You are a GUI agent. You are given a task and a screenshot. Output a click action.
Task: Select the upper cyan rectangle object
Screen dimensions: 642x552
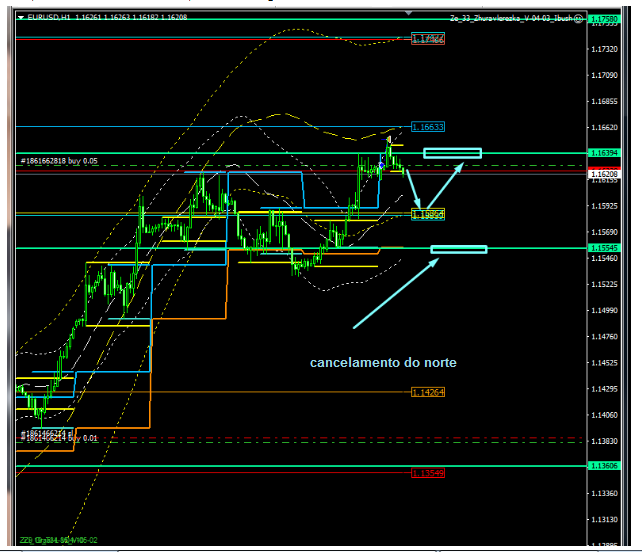(x=452, y=153)
